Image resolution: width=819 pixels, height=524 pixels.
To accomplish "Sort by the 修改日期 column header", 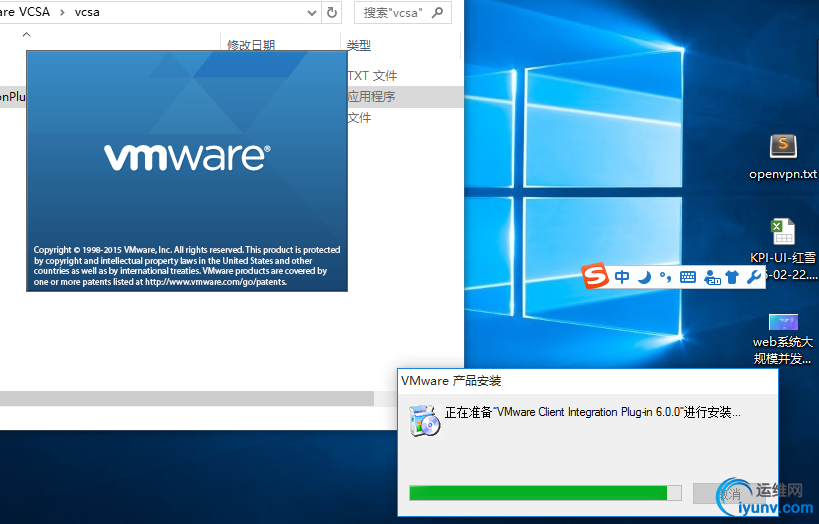I will [251, 45].
